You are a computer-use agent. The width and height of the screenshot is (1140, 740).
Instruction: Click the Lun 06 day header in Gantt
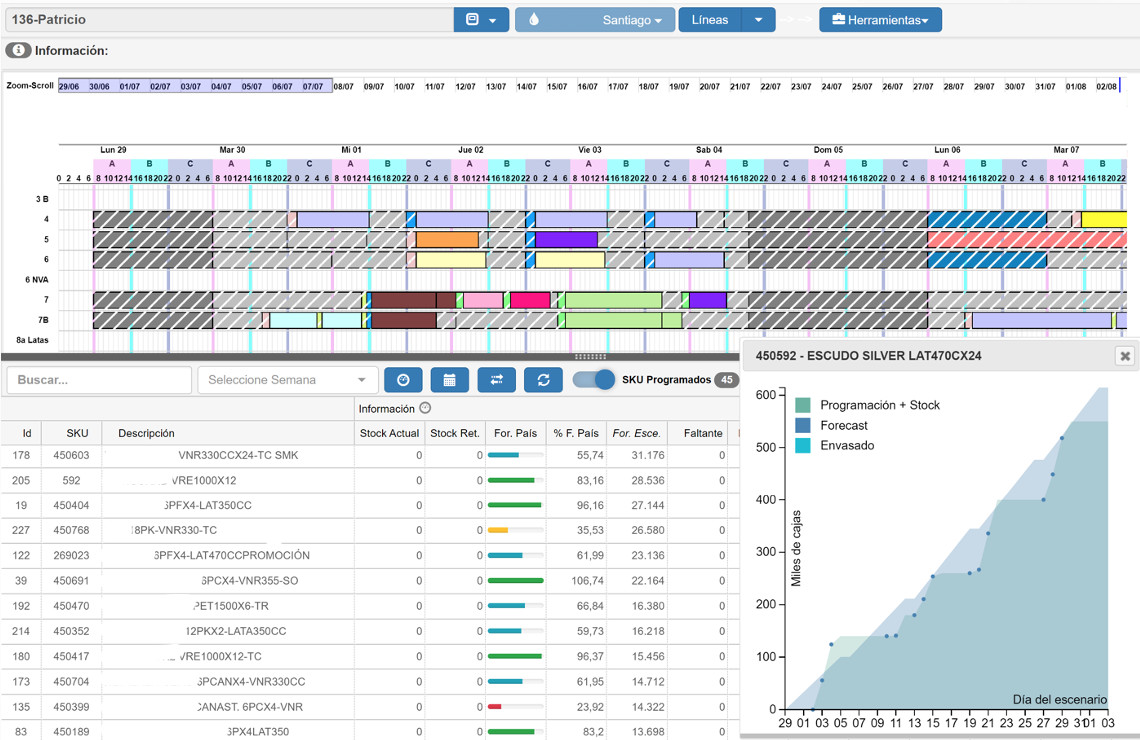(x=947, y=150)
